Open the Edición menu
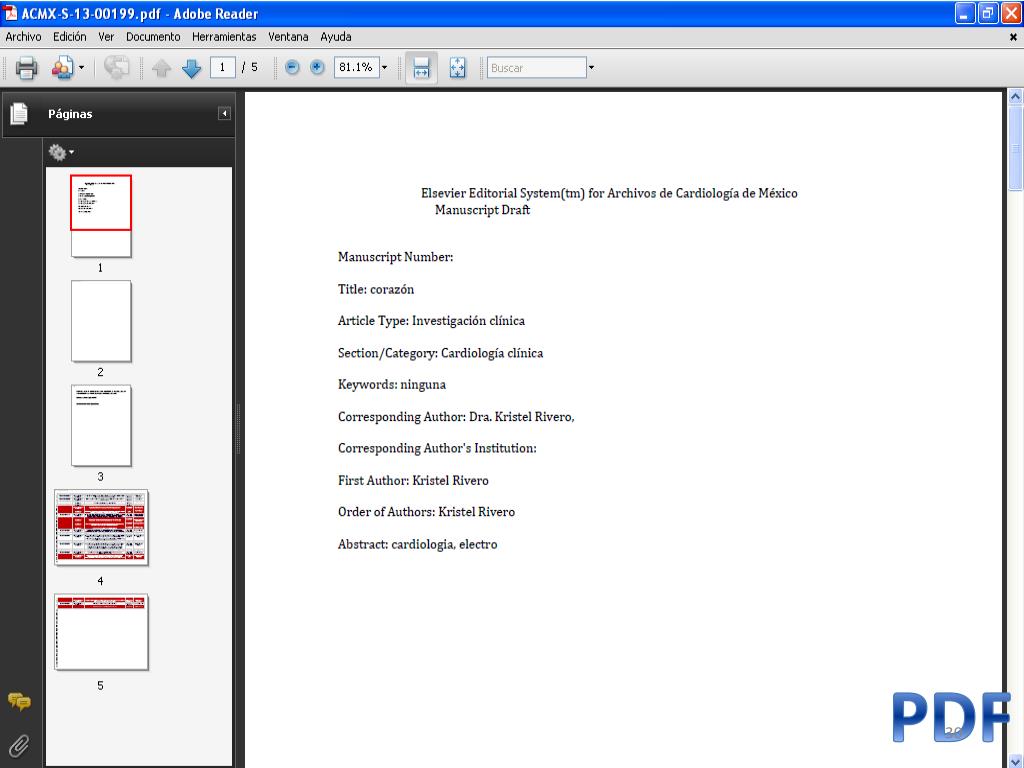1024x768 pixels. click(70, 37)
